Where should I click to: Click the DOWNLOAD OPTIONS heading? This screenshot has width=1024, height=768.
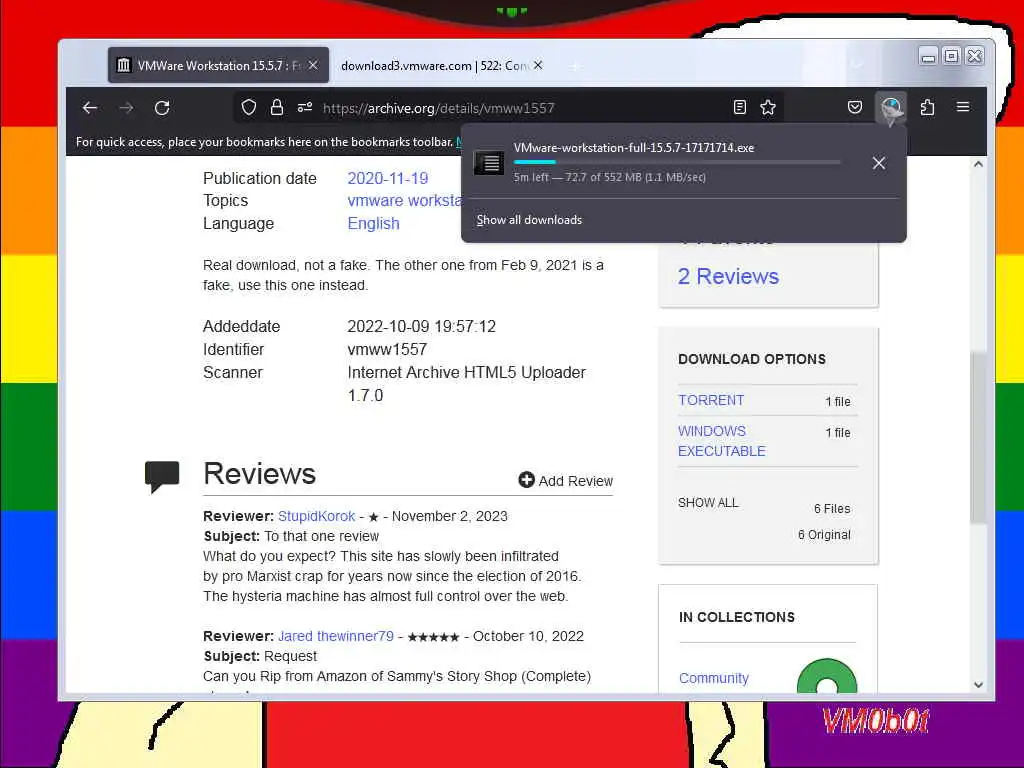pyautogui.click(x=752, y=359)
